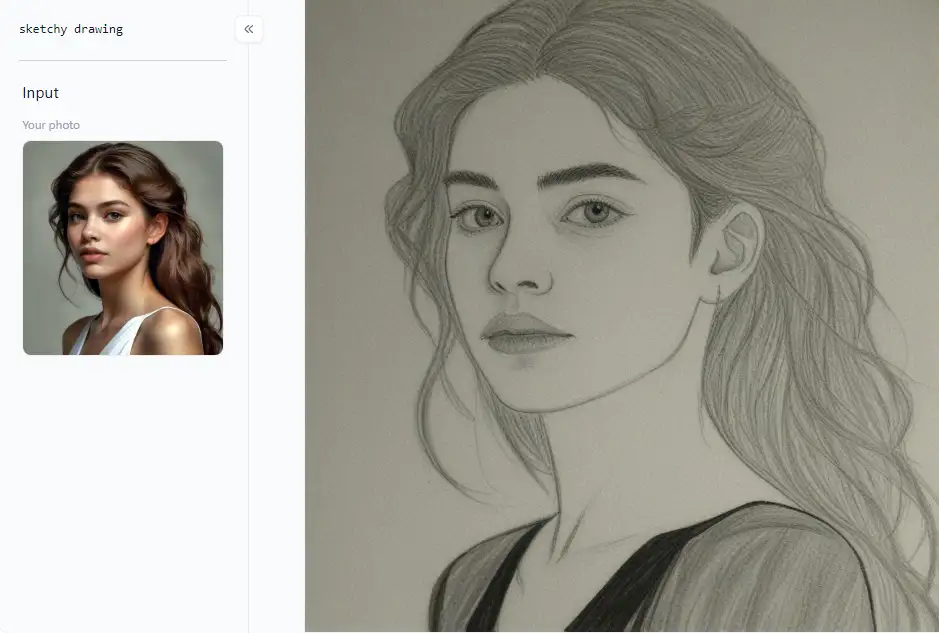Click the "sketchy drawing" prompt text
Viewport: 939px width, 633px height.
71,29
